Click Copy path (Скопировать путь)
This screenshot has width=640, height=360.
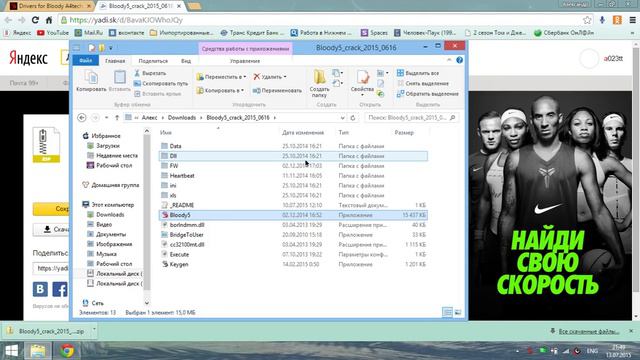pyautogui.click(x=161, y=83)
